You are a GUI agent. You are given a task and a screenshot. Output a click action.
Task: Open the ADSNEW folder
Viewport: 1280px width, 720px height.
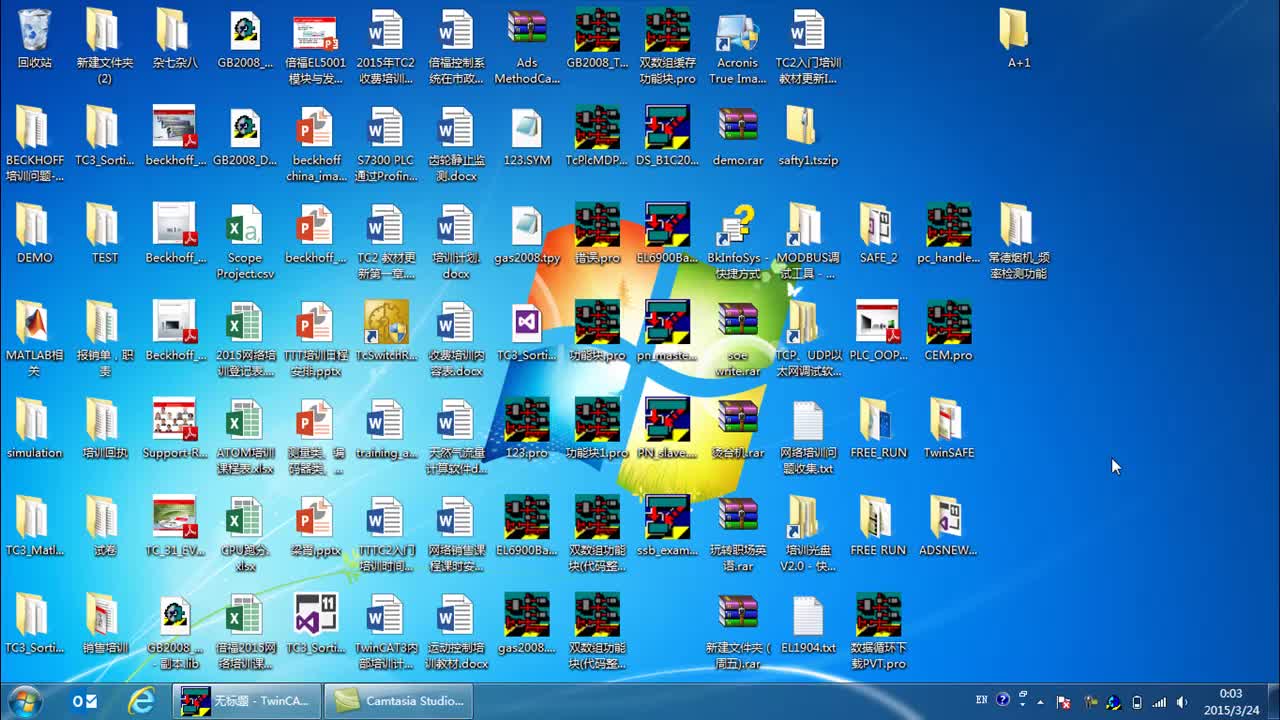pyautogui.click(x=948, y=527)
